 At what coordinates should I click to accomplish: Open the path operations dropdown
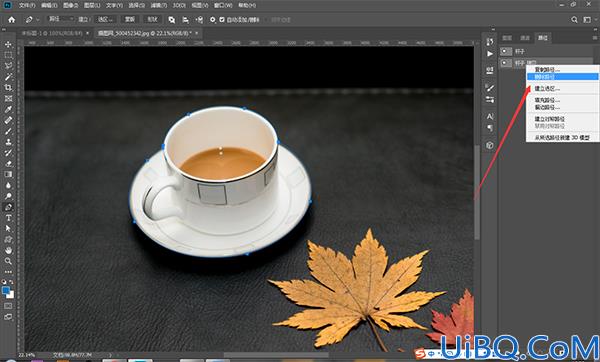[172, 20]
